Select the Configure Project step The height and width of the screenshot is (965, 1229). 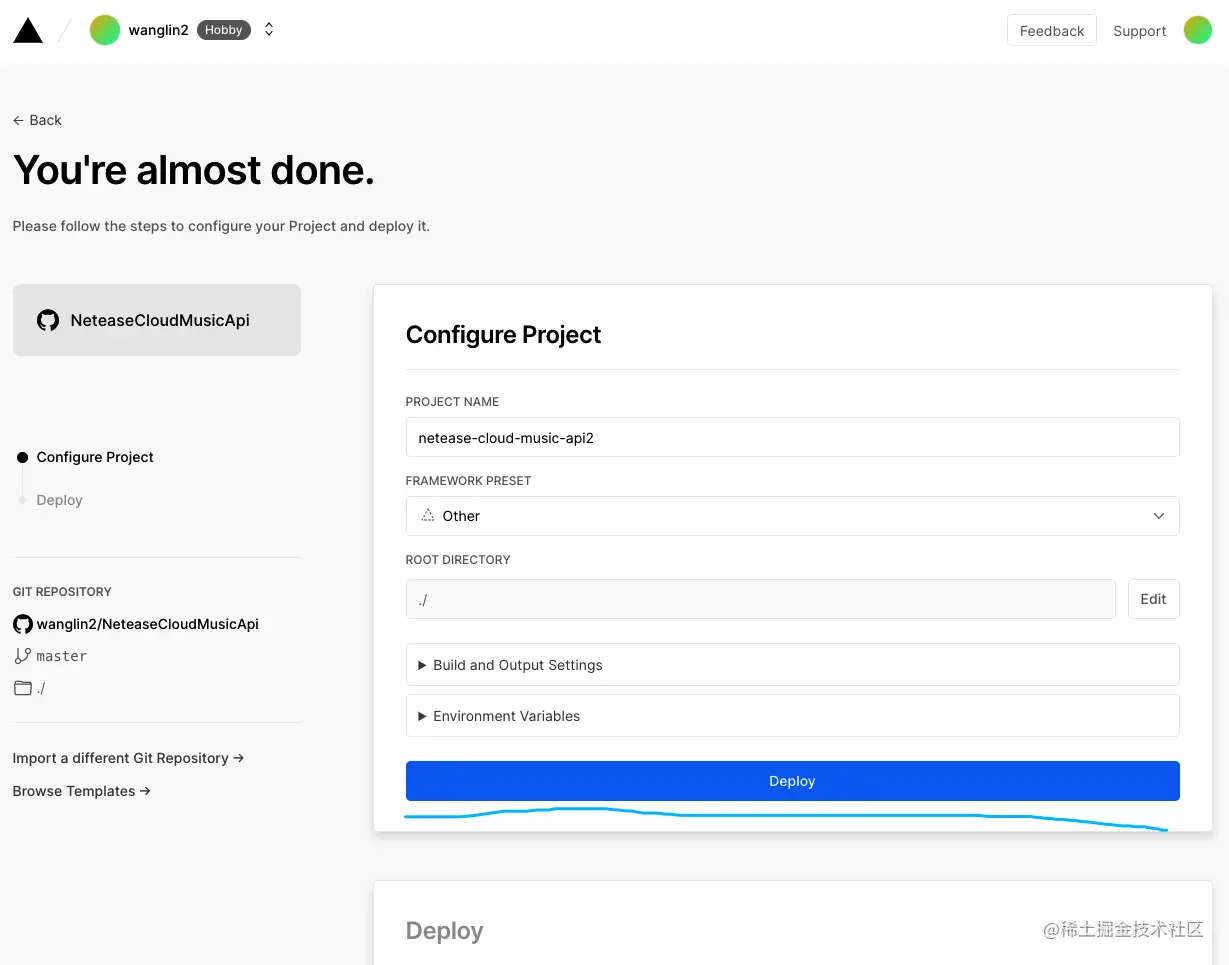click(95, 457)
